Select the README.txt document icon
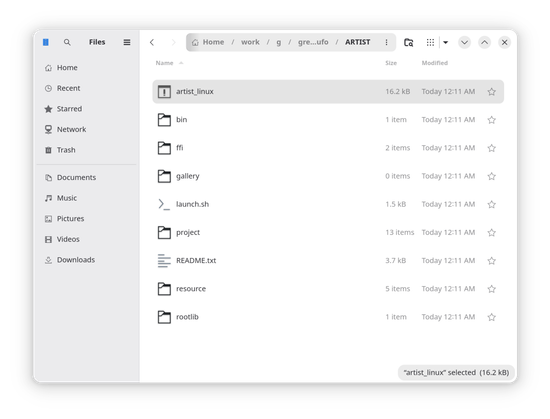The image size is (550, 419). tap(164, 261)
